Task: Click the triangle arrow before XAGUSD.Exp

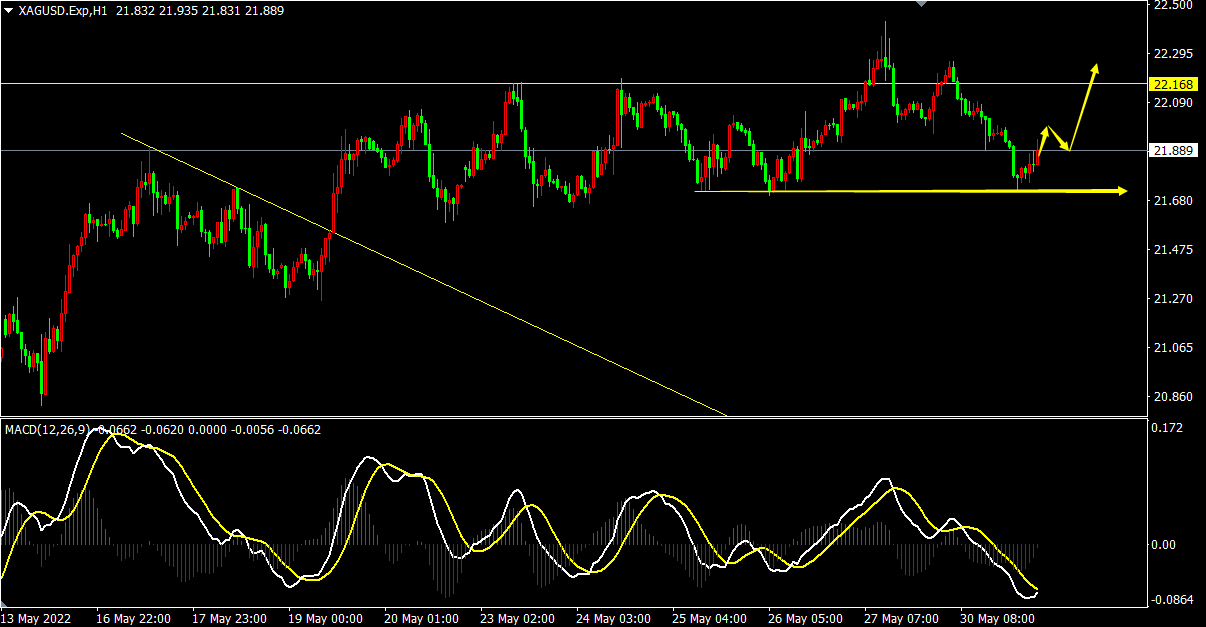Action: click(x=8, y=10)
